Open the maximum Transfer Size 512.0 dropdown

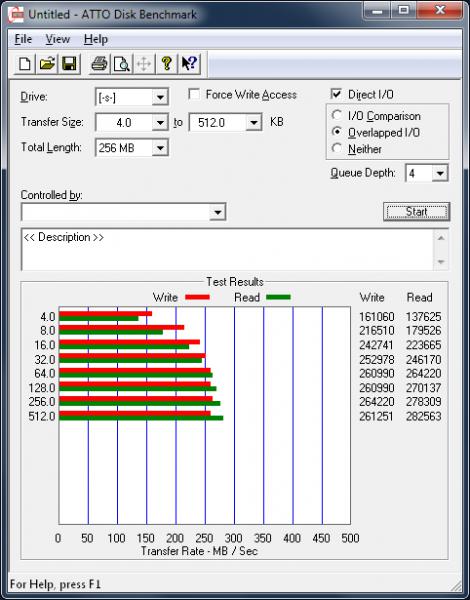[x=253, y=123]
